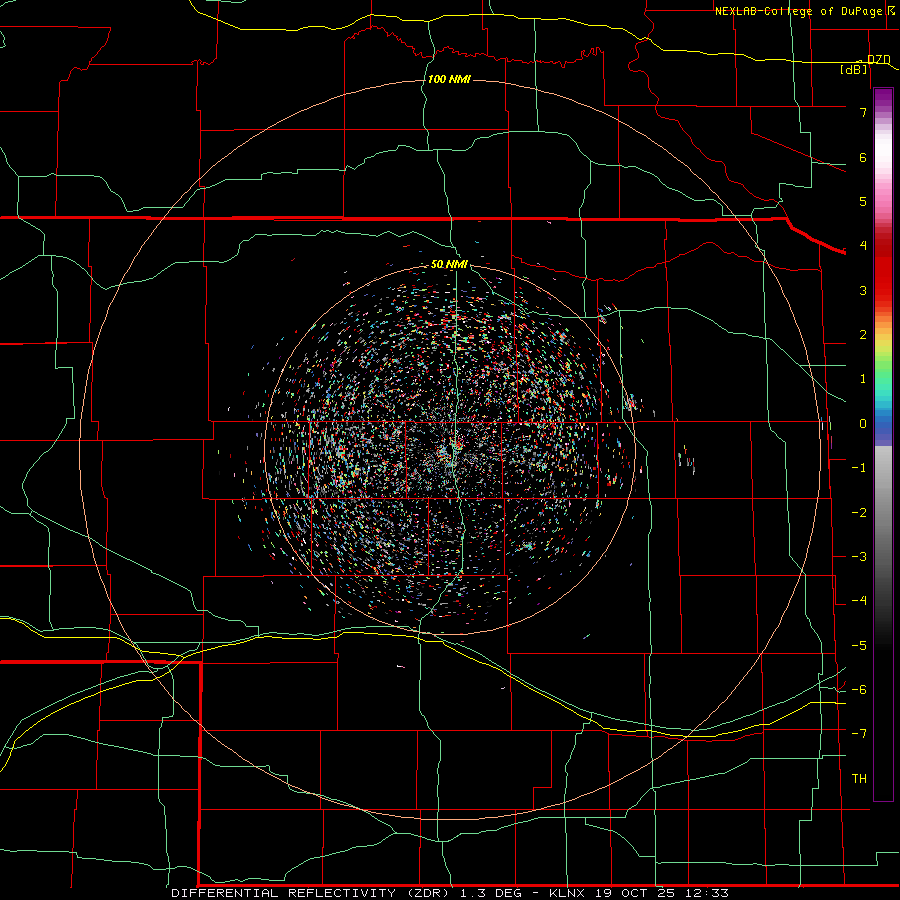Click the 7 value on the dB scale
Image resolution: width=900 pixels, height=900 pixels.
[863, 112]
